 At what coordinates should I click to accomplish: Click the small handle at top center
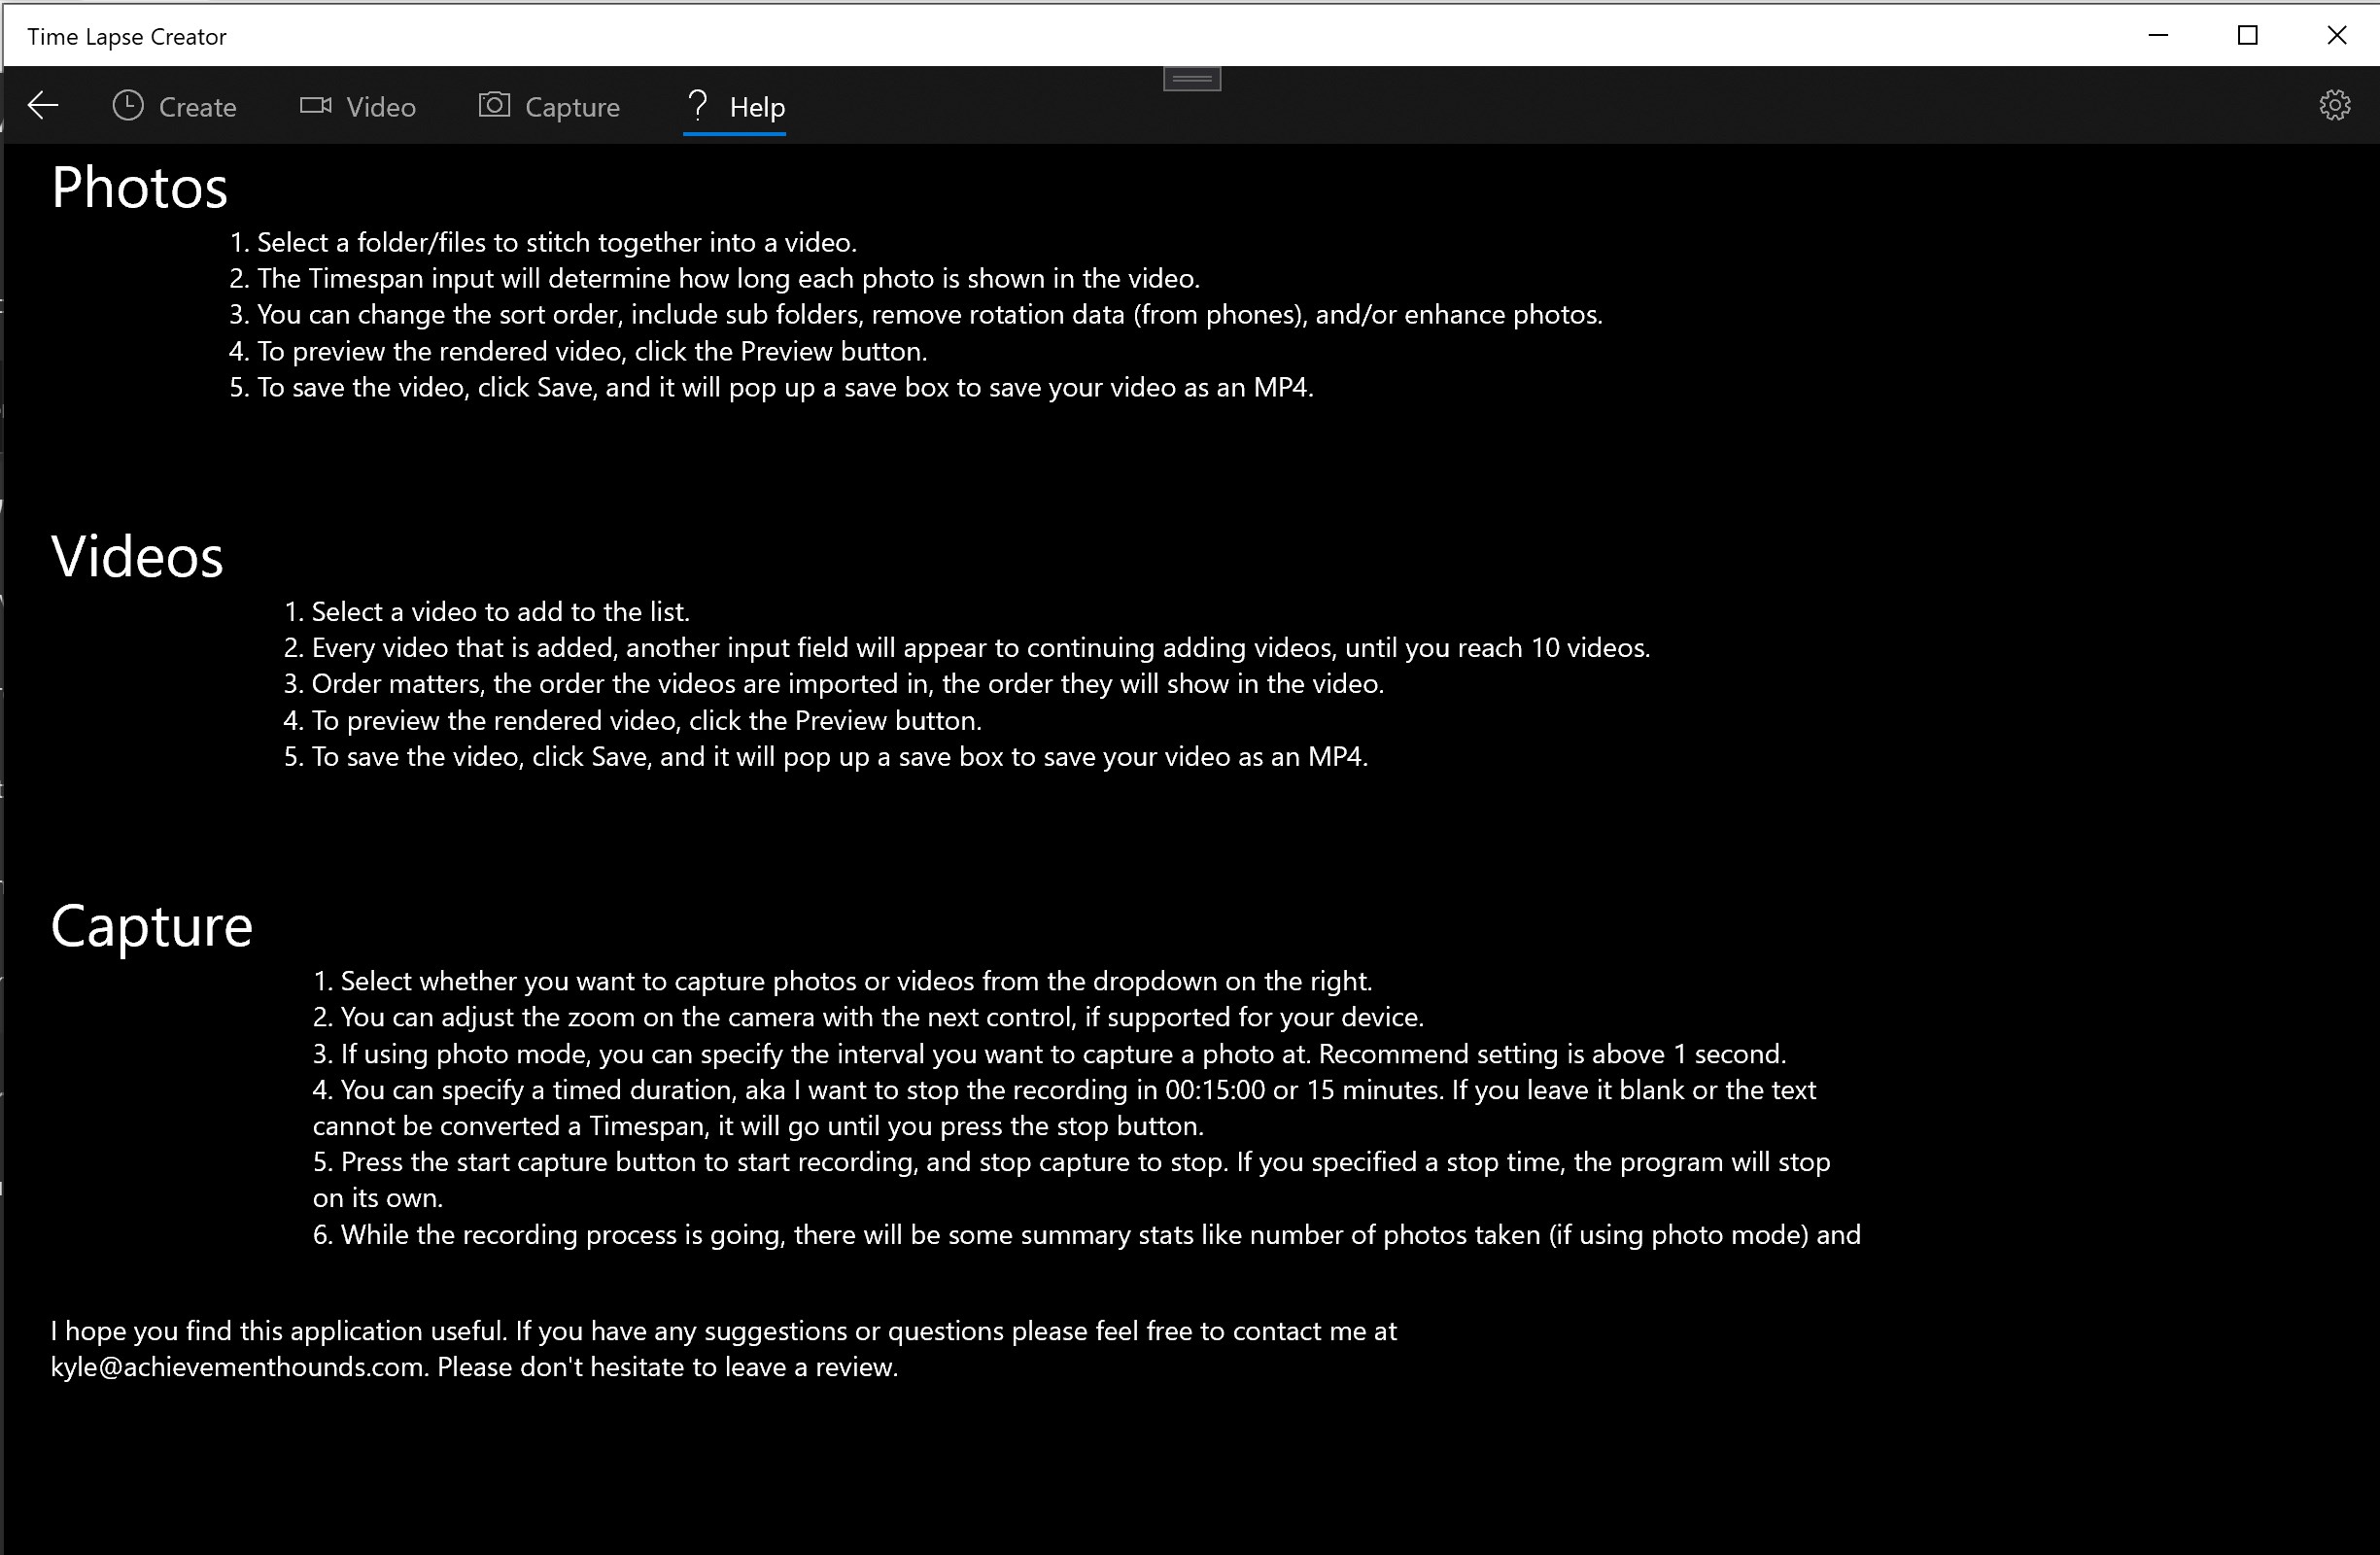pyautogui.click(x=1191, y=79)
